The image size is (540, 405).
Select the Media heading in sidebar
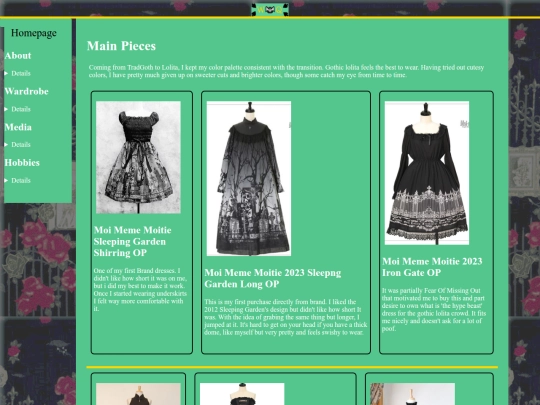pos(18,127)
